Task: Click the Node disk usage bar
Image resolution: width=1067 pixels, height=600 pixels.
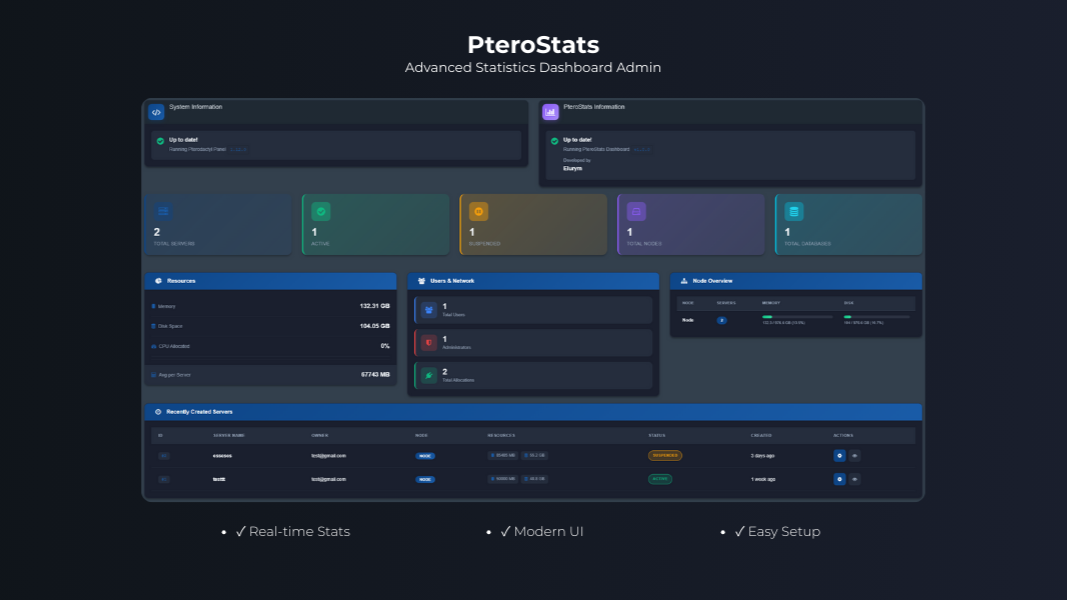Action: pos(876,317)
